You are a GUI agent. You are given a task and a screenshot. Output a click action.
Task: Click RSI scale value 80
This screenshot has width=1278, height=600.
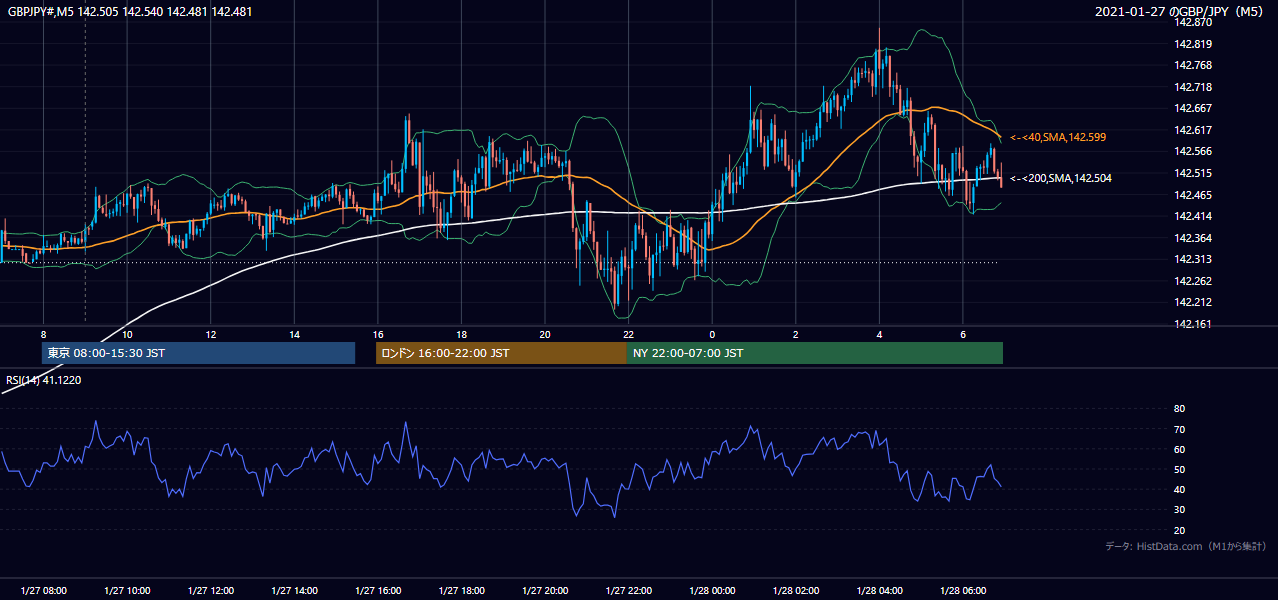click(x=1179, y=409)
